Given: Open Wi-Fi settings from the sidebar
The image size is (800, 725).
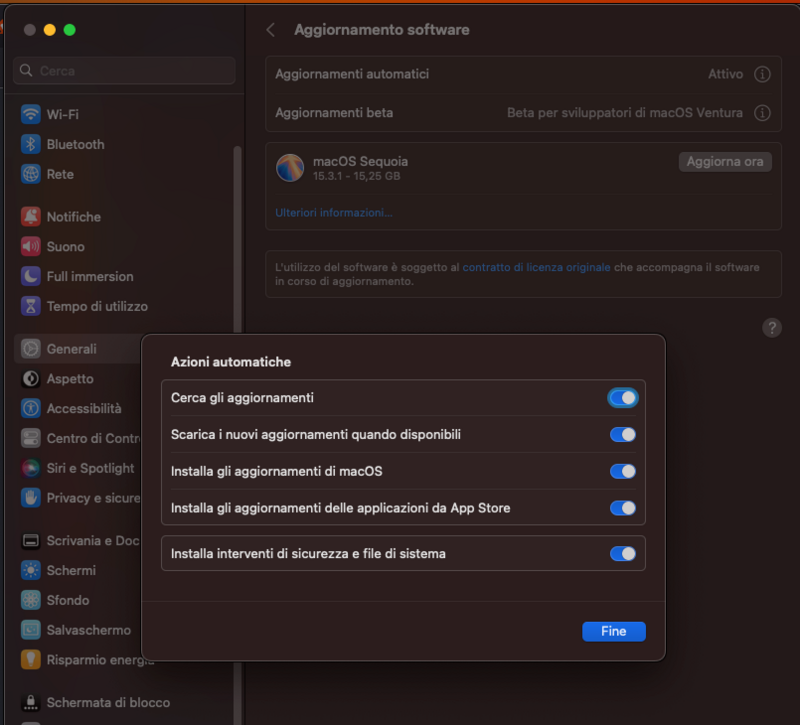Looking at the screenshot, I should (62, 113).
